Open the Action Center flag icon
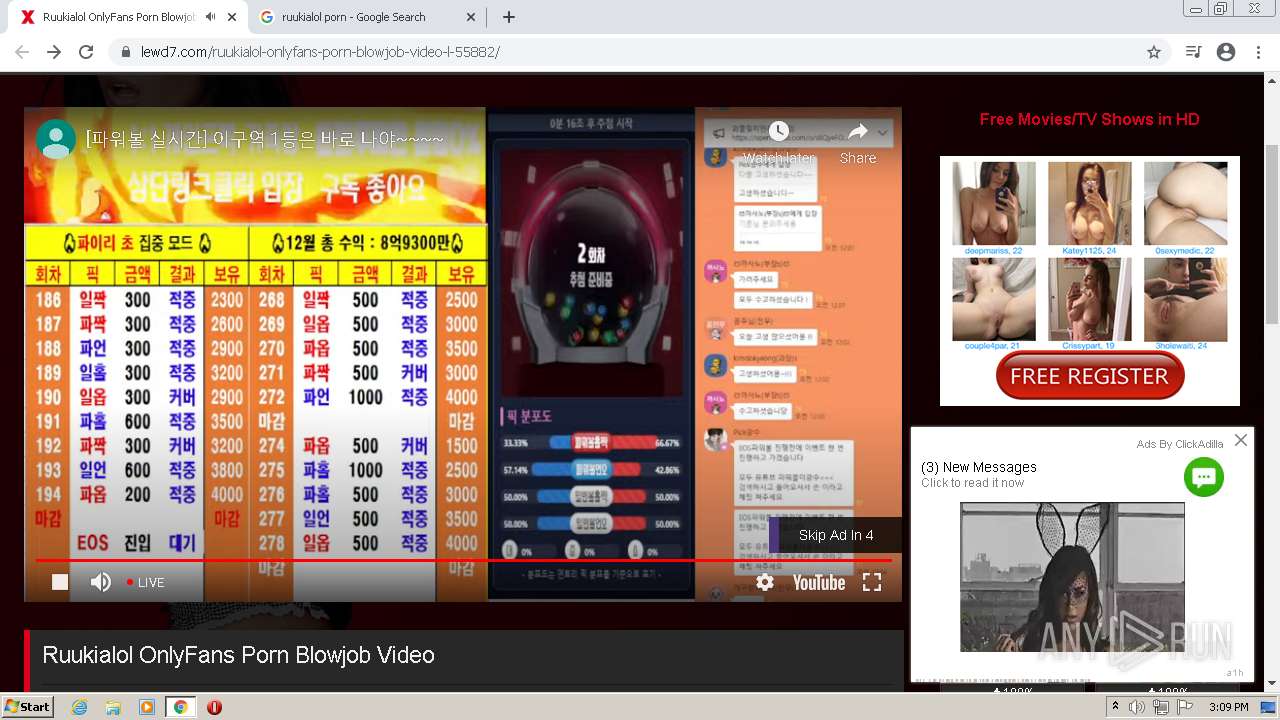 (1185, 707)
